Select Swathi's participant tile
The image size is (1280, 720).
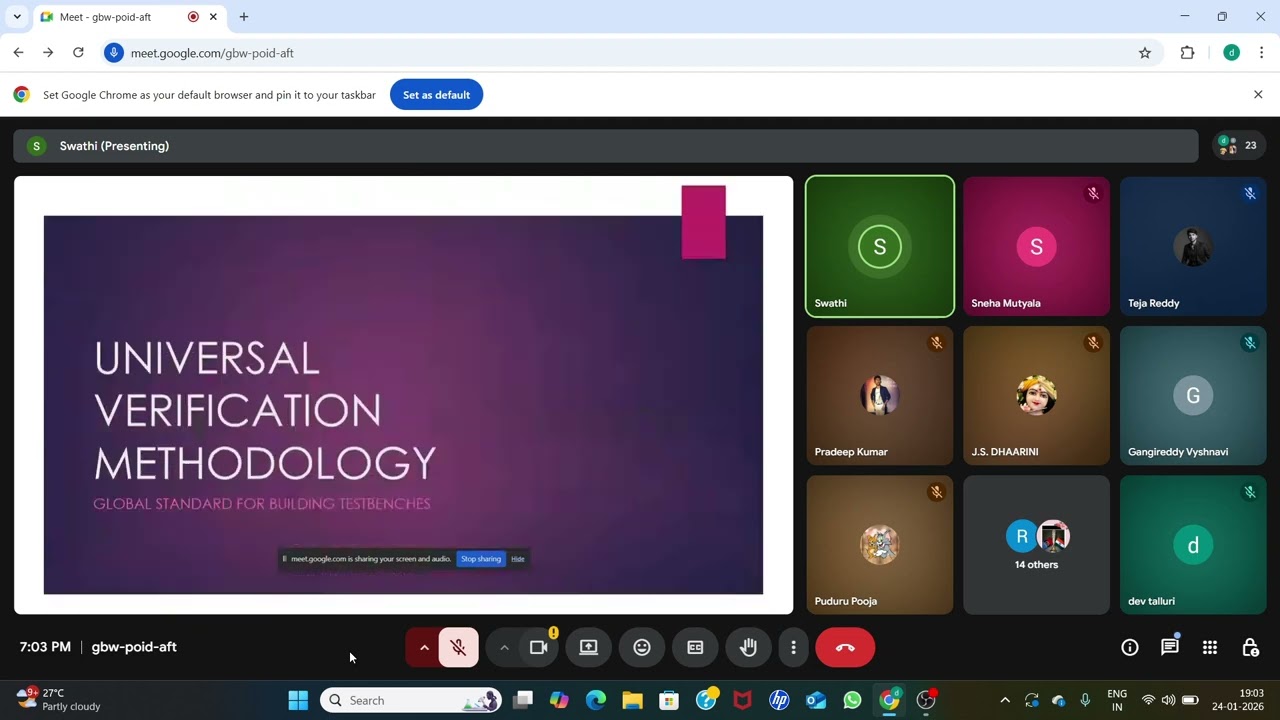point(880,246)
